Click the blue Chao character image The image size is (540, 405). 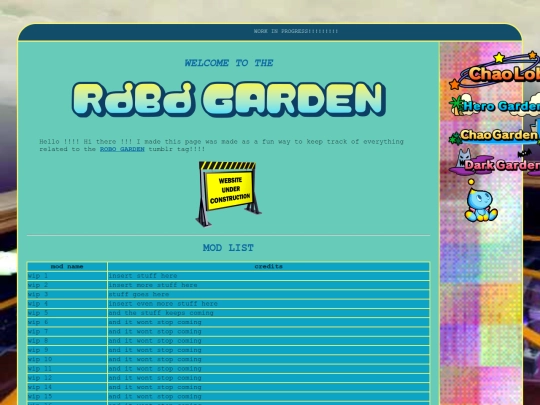tap(481, 200)
